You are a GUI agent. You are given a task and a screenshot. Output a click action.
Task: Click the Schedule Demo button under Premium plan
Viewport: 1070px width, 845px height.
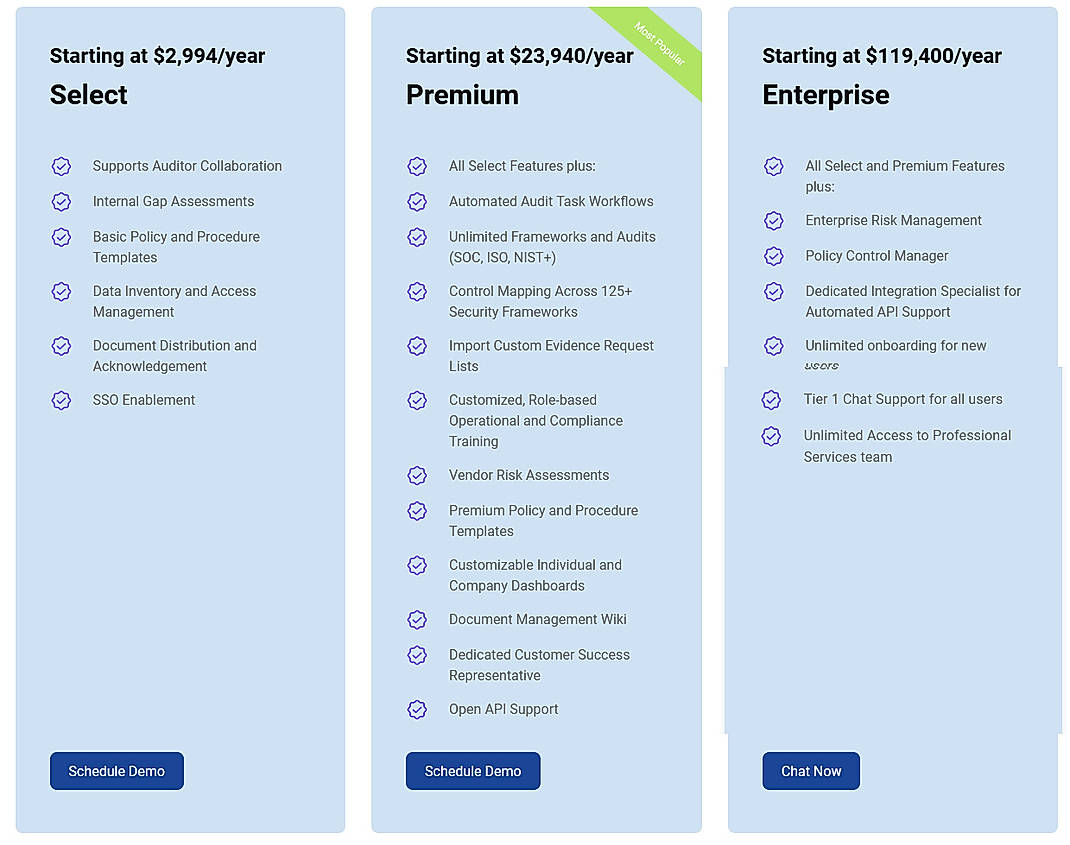(x=472, y=771)
